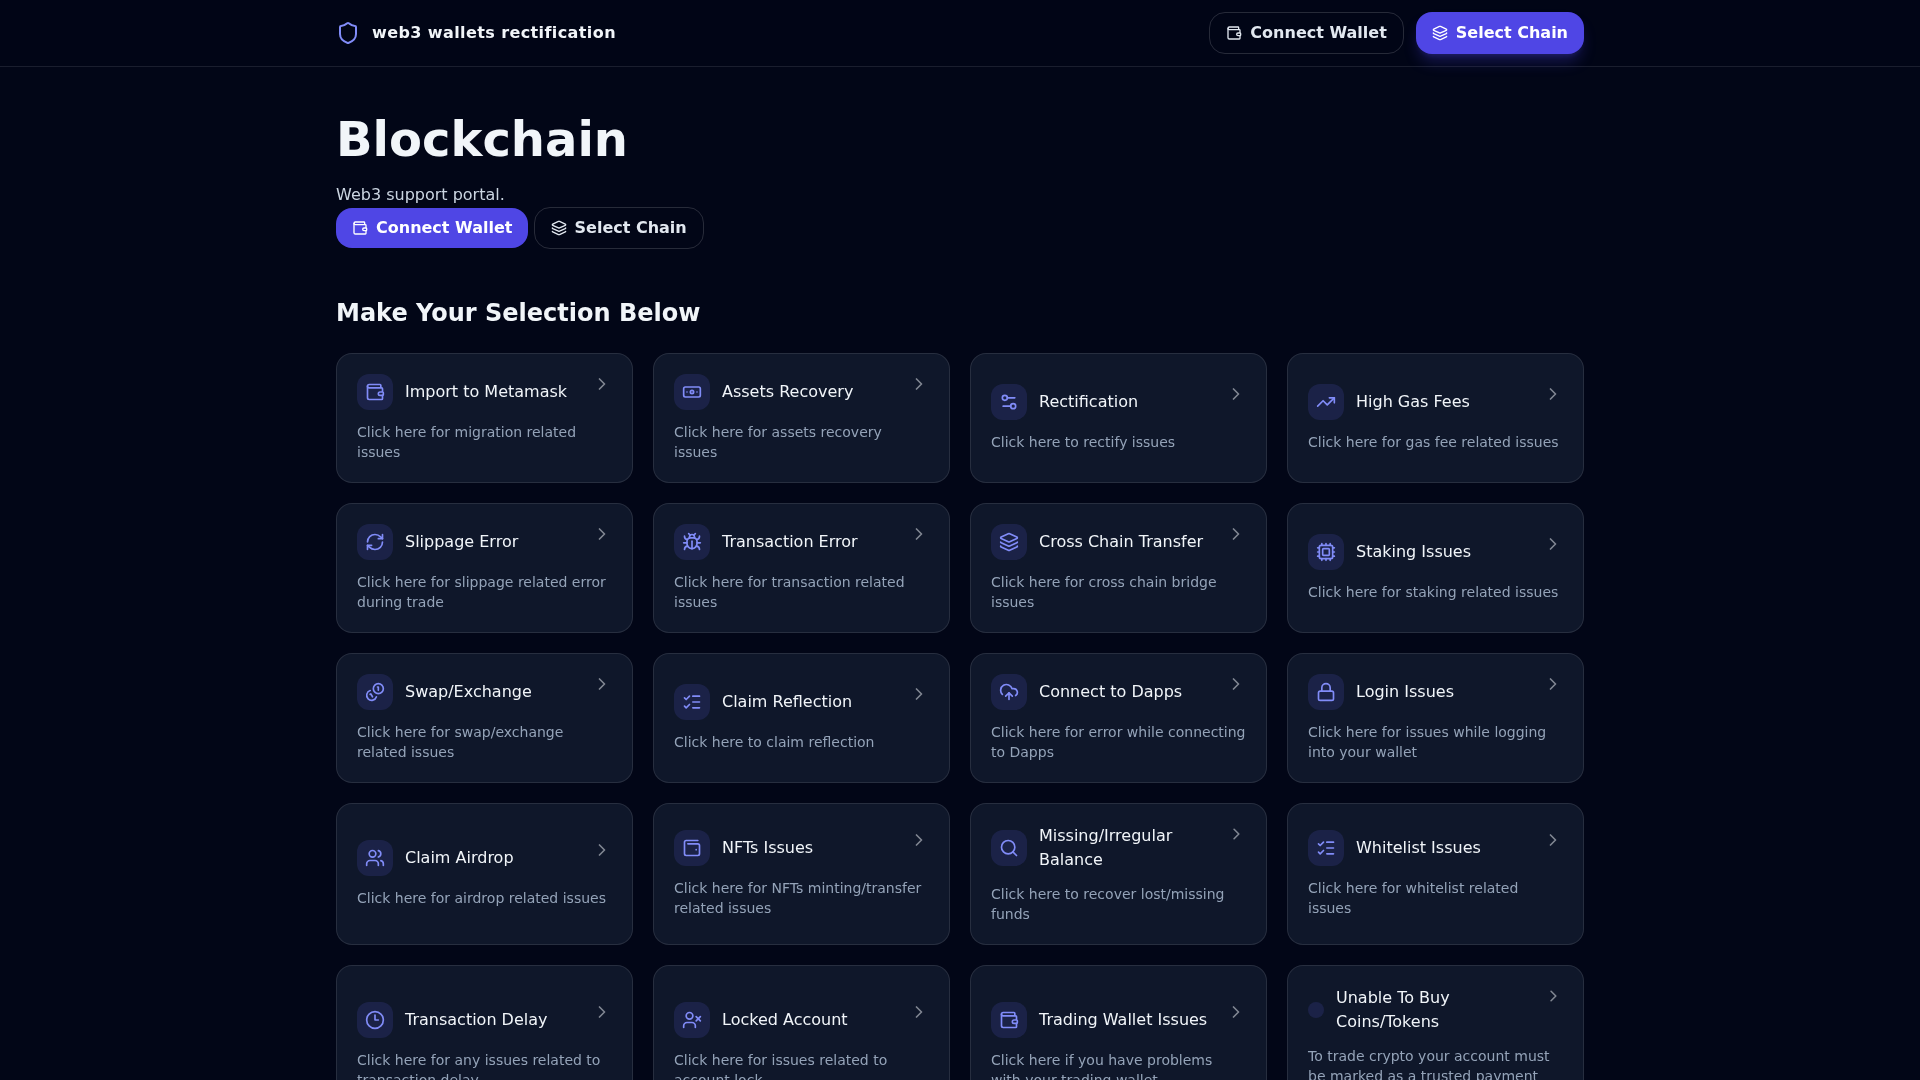
Task: Expand the Cross Chain Transfer chevron
Action: coord(1236,534)
